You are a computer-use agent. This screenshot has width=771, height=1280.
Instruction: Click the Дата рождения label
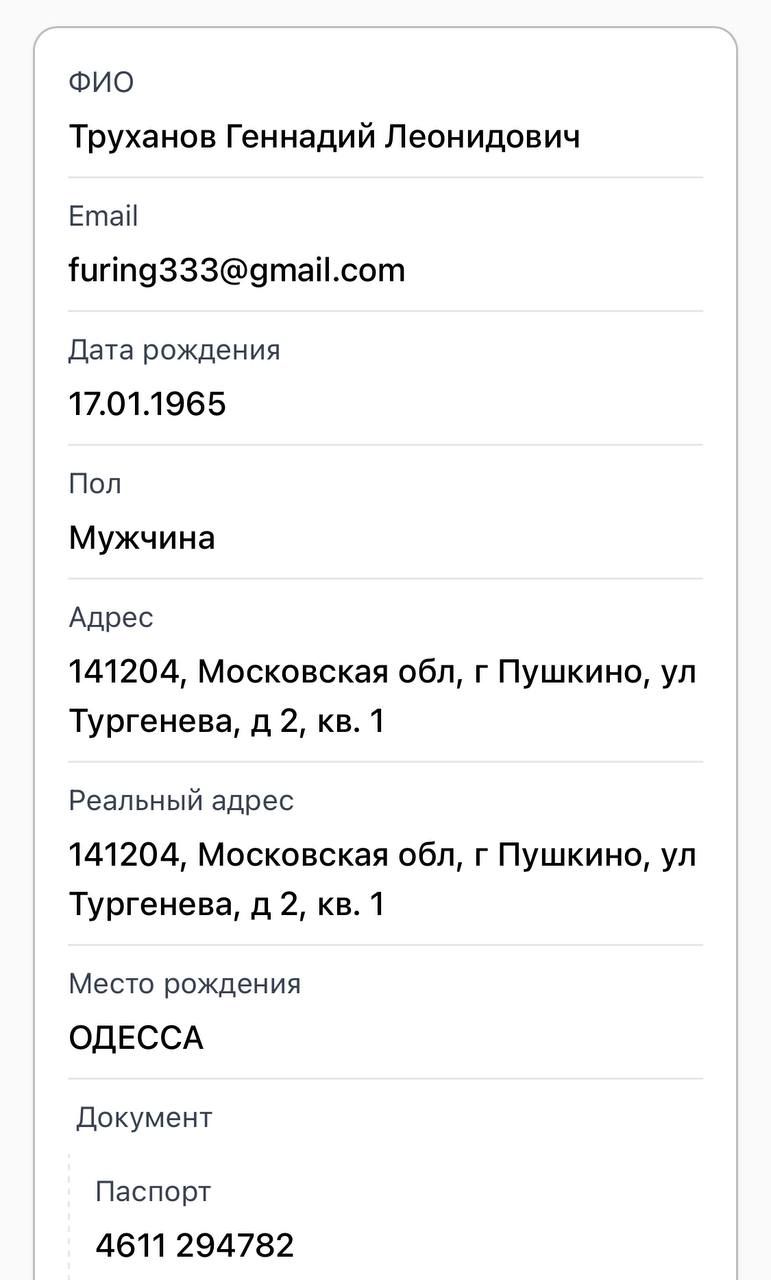pyautogui.click(x=174, y=350)
